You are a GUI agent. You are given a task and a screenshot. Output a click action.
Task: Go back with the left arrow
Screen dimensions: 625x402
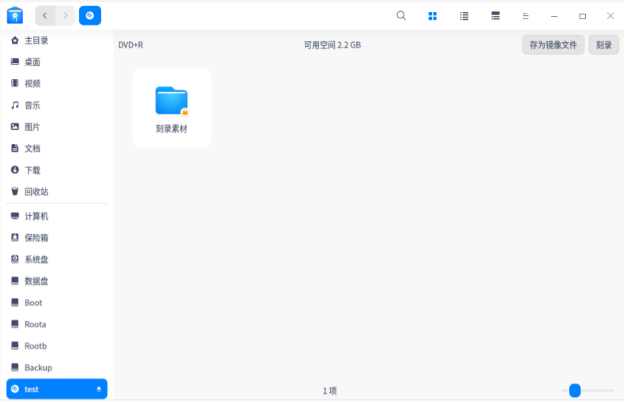tap(45, 16)
